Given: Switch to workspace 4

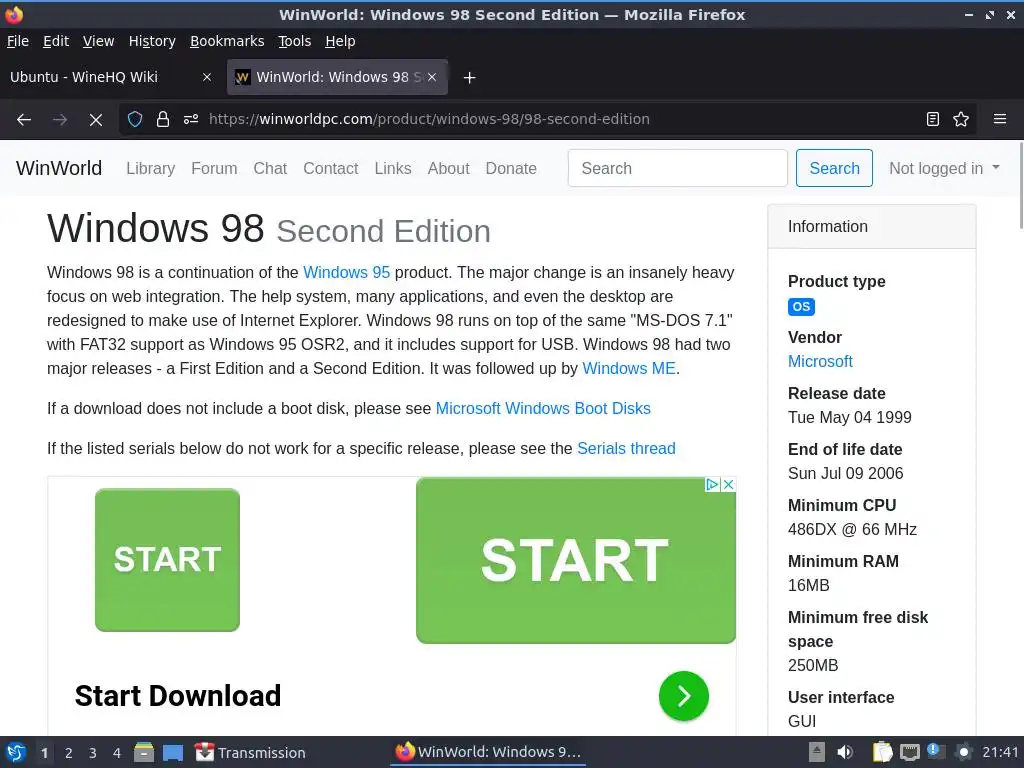Looking at the screenshot, I should 117,753.
